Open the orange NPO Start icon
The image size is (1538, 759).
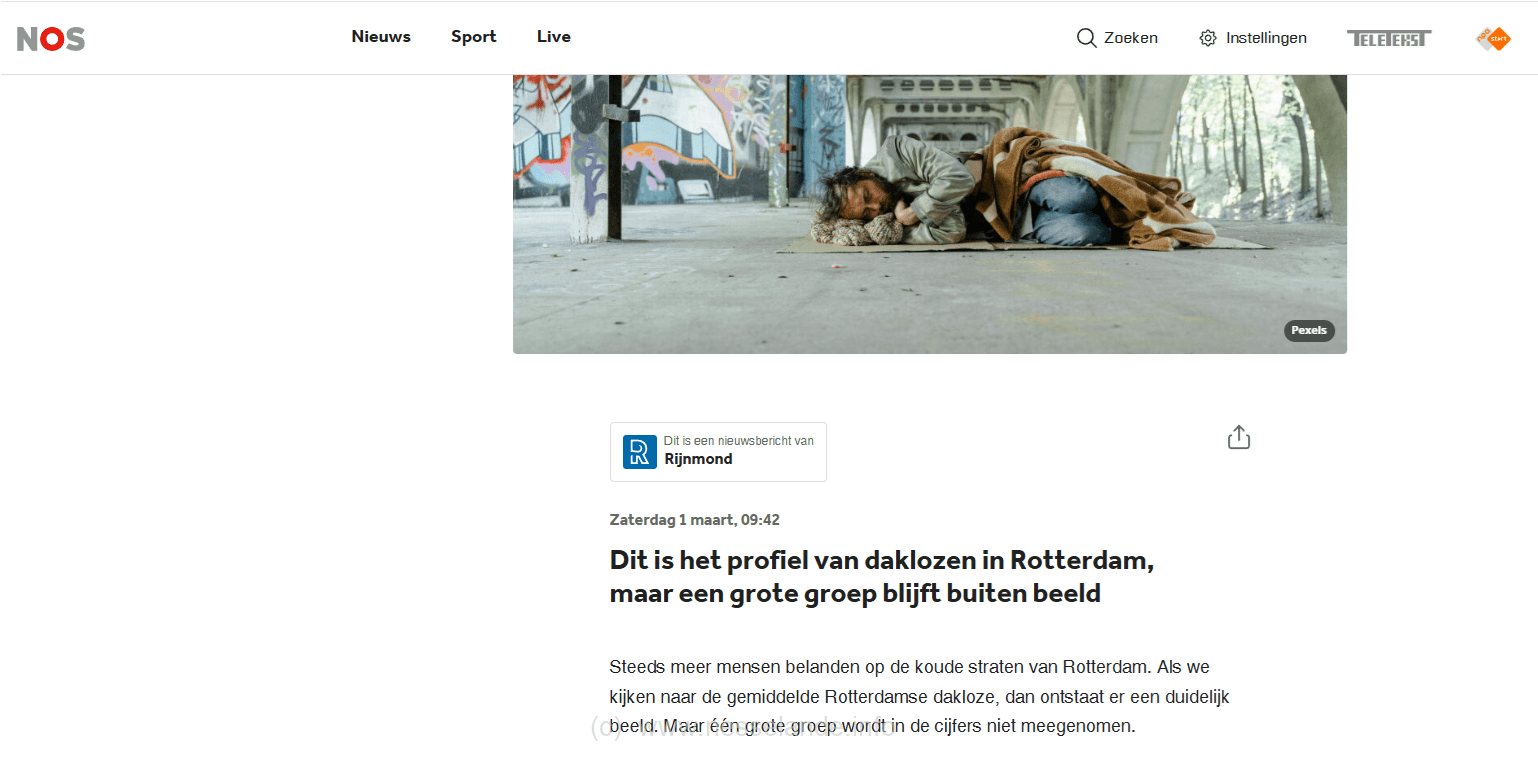(1493, 38)
